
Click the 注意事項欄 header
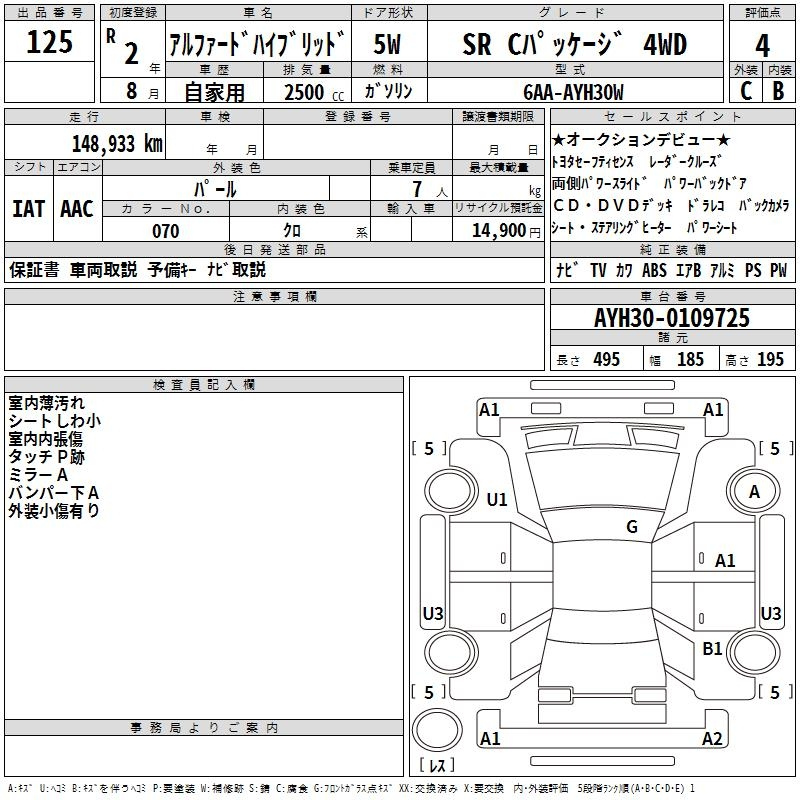pos(274,297)
